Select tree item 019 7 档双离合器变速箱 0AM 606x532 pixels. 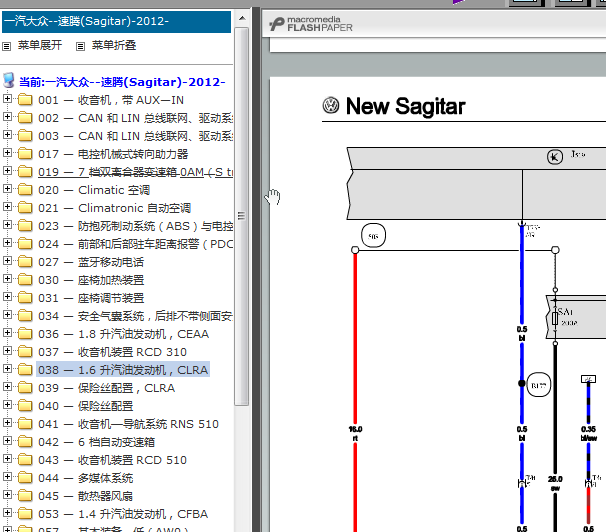pos(135,172)
